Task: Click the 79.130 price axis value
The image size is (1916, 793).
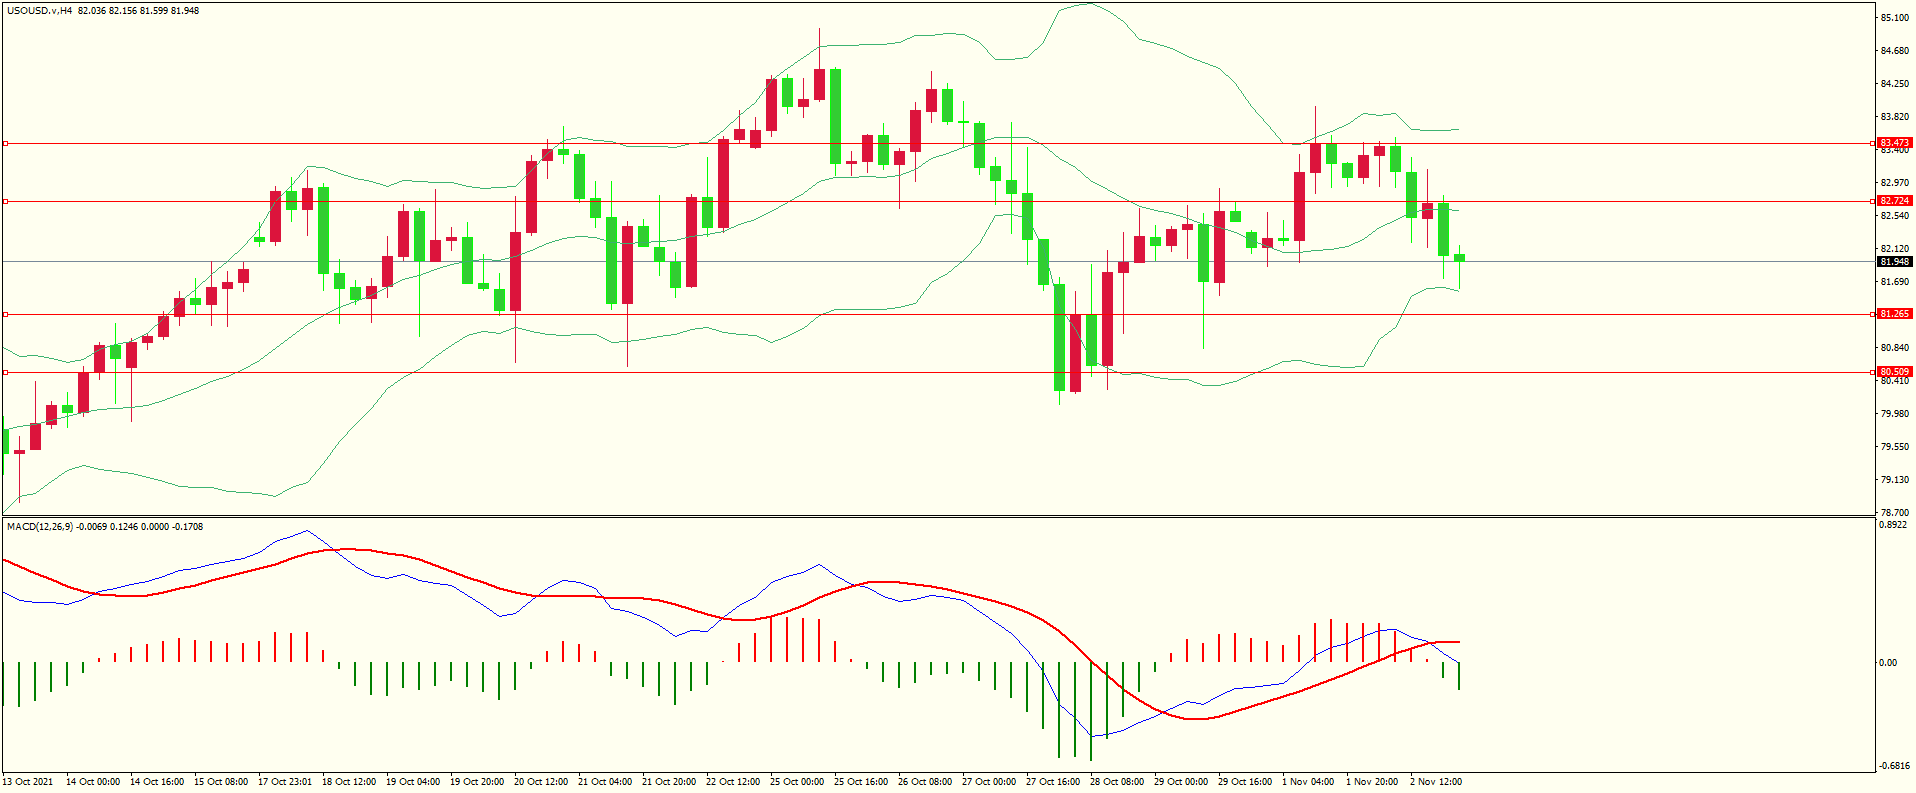Action: click(x=1895, y=480)
